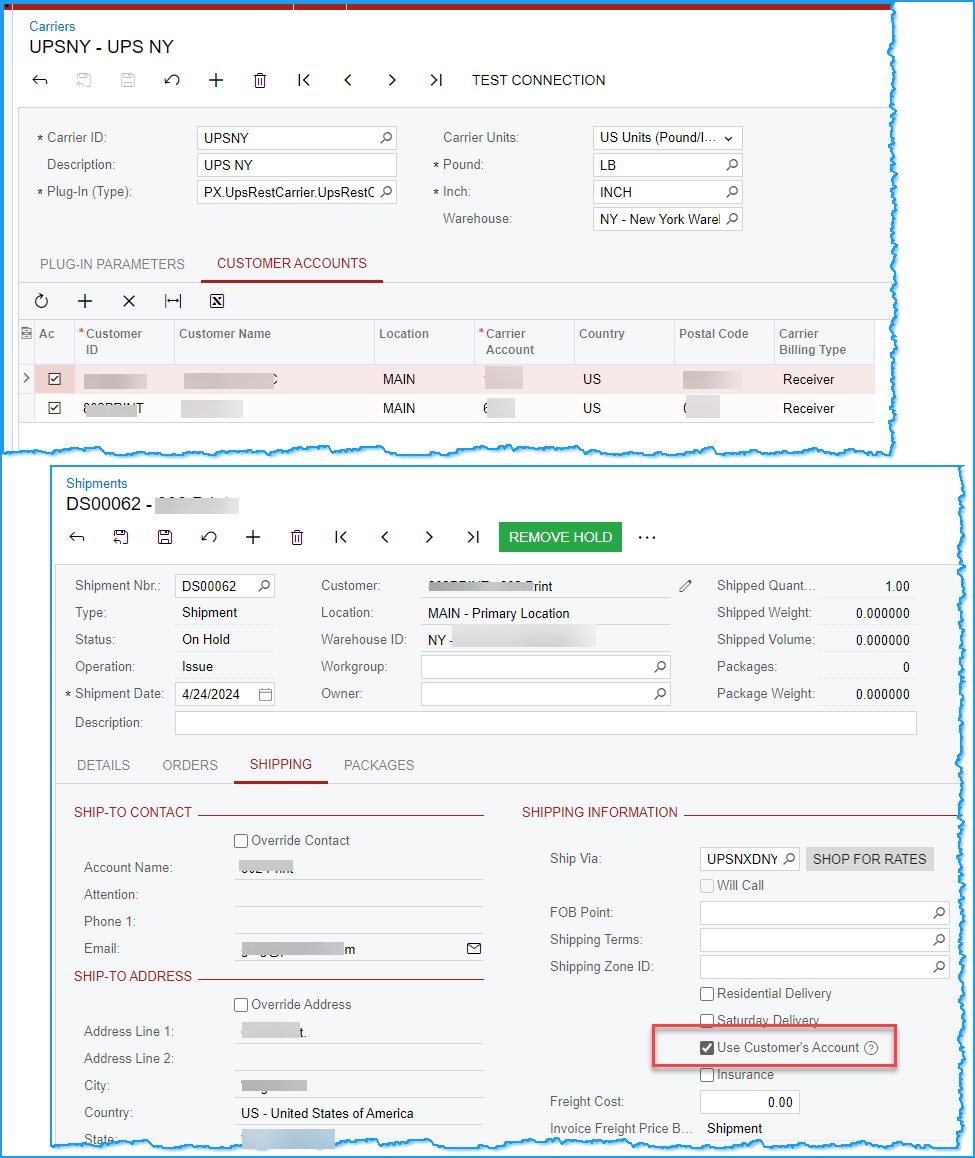Open calendar picker for Shipment Date

[x=265, y=694]
